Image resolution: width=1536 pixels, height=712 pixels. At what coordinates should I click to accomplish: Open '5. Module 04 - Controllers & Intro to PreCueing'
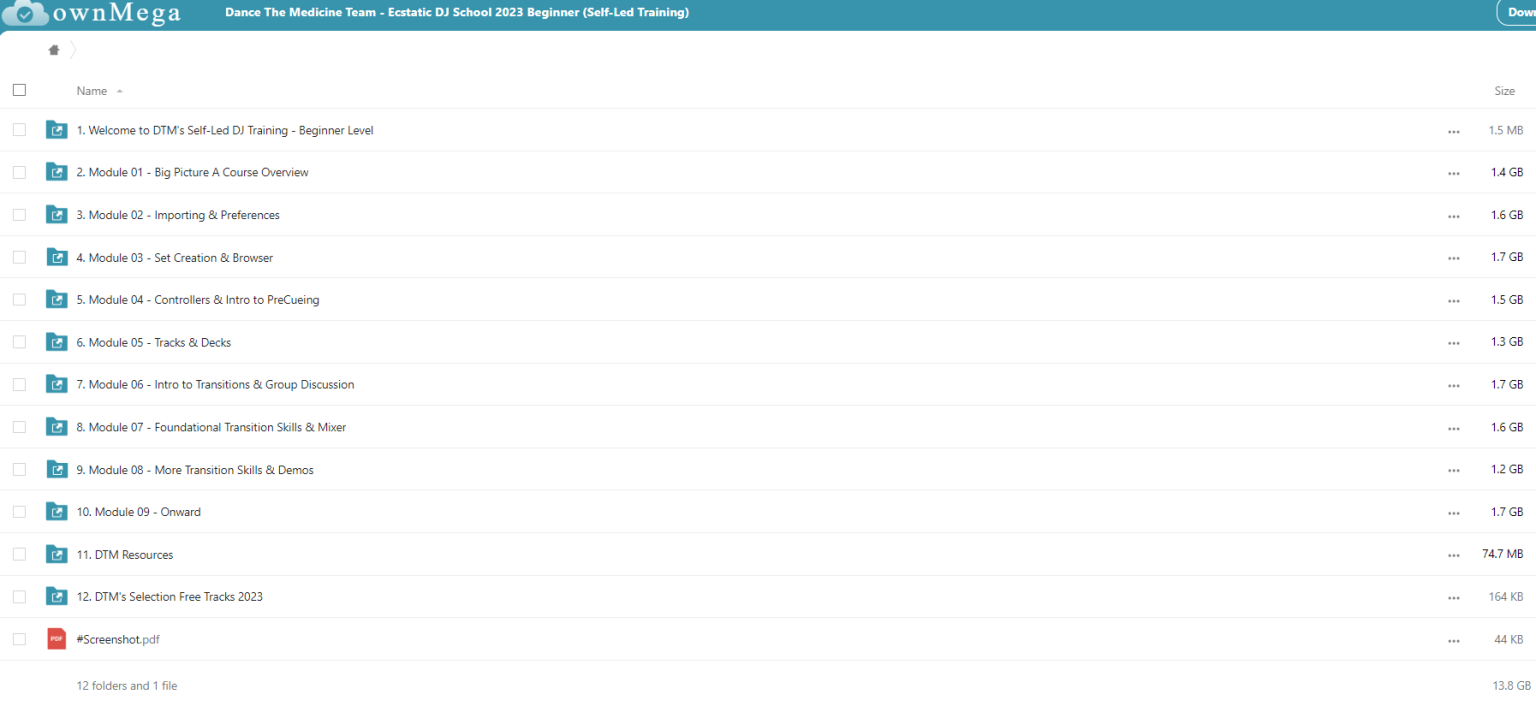[x=198, y=299]
